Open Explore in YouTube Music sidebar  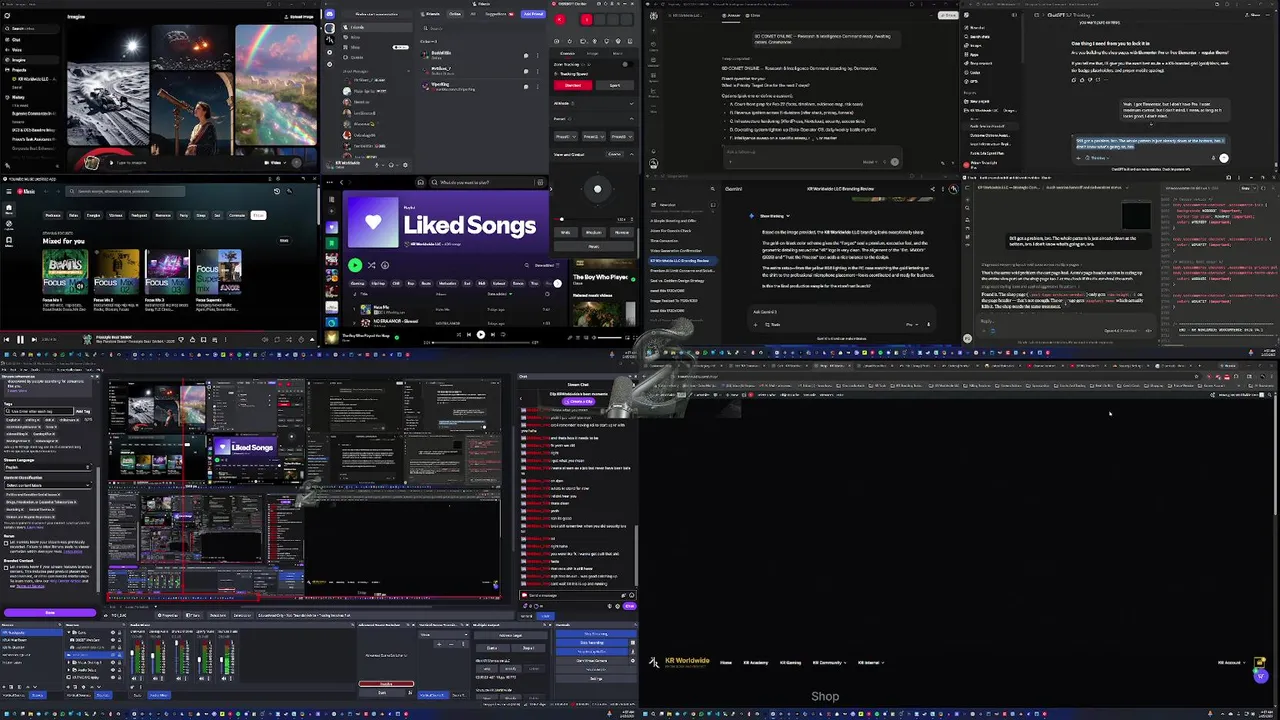point(9,226)
